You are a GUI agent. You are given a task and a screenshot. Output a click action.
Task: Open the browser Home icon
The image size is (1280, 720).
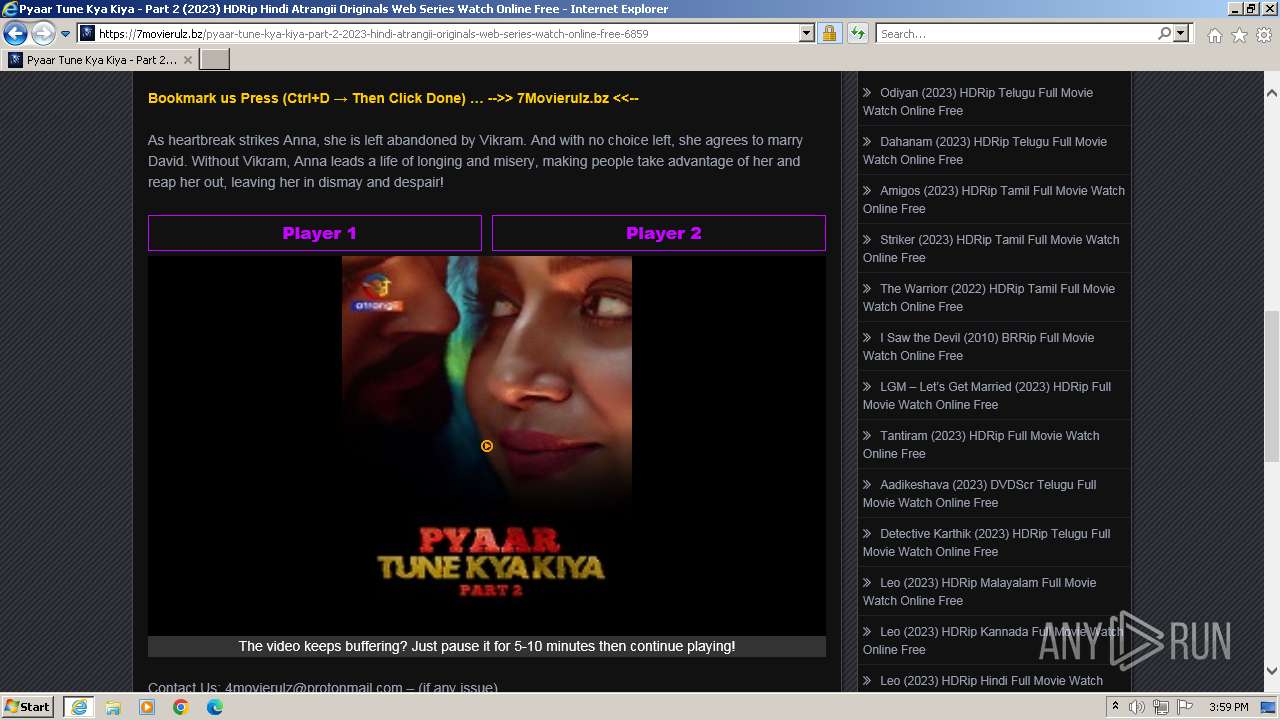1214,35
